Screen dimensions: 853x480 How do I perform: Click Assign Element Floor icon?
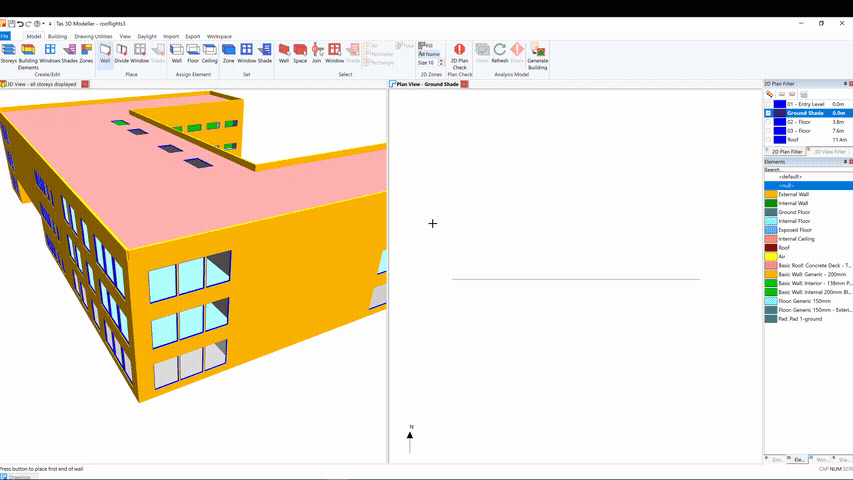coord(193,50)
